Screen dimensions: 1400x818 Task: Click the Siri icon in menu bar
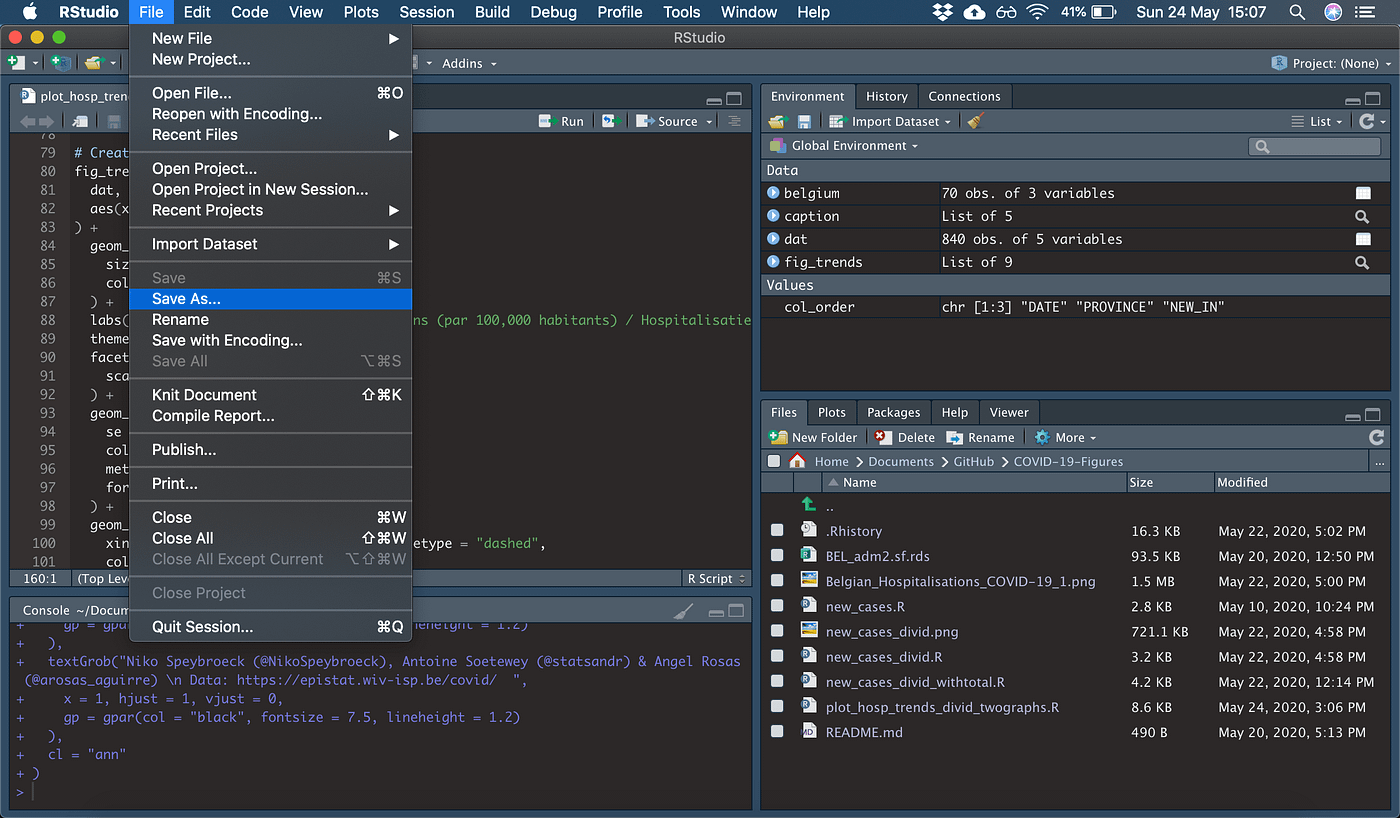click(1333, 12)
